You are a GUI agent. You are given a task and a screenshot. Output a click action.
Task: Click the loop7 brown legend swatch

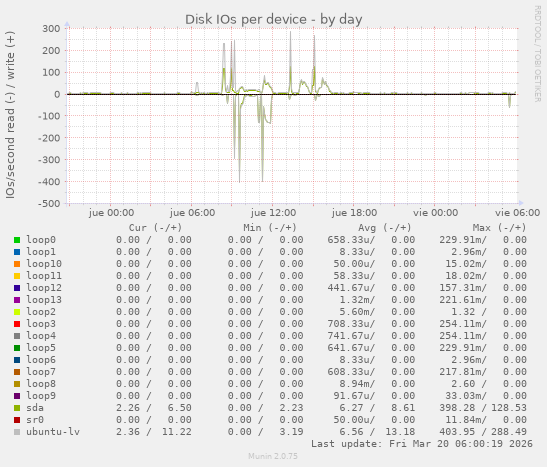pos(17,372)
